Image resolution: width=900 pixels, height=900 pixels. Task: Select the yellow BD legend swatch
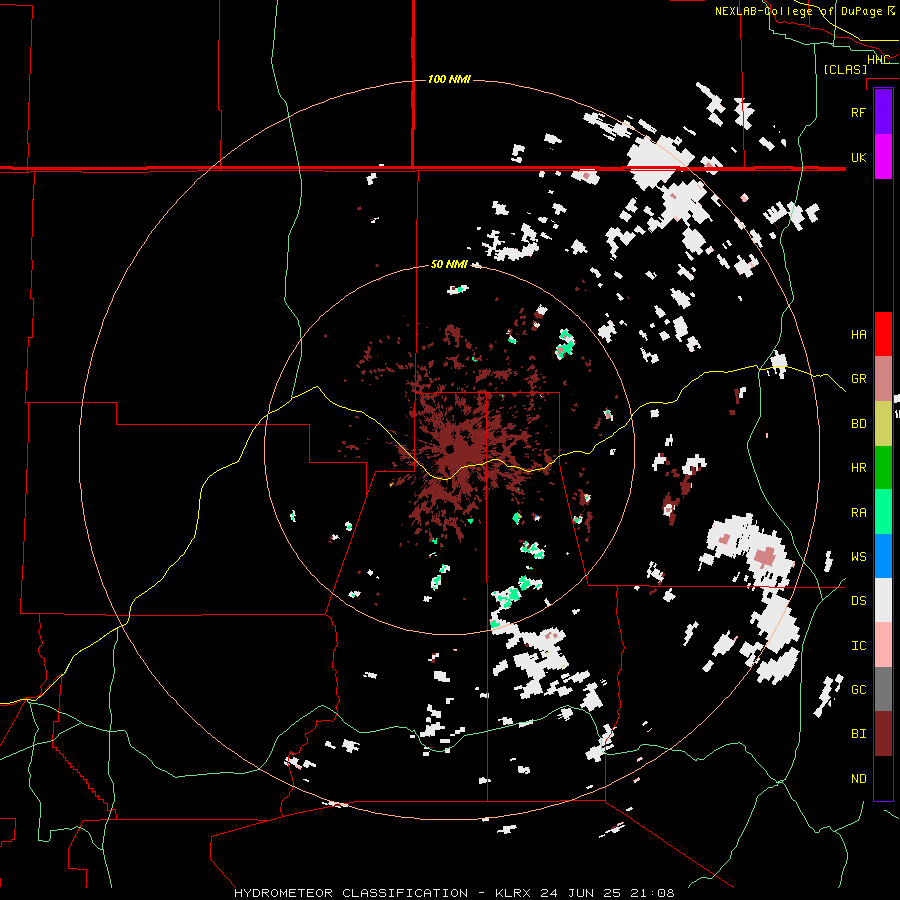point(883,424)
